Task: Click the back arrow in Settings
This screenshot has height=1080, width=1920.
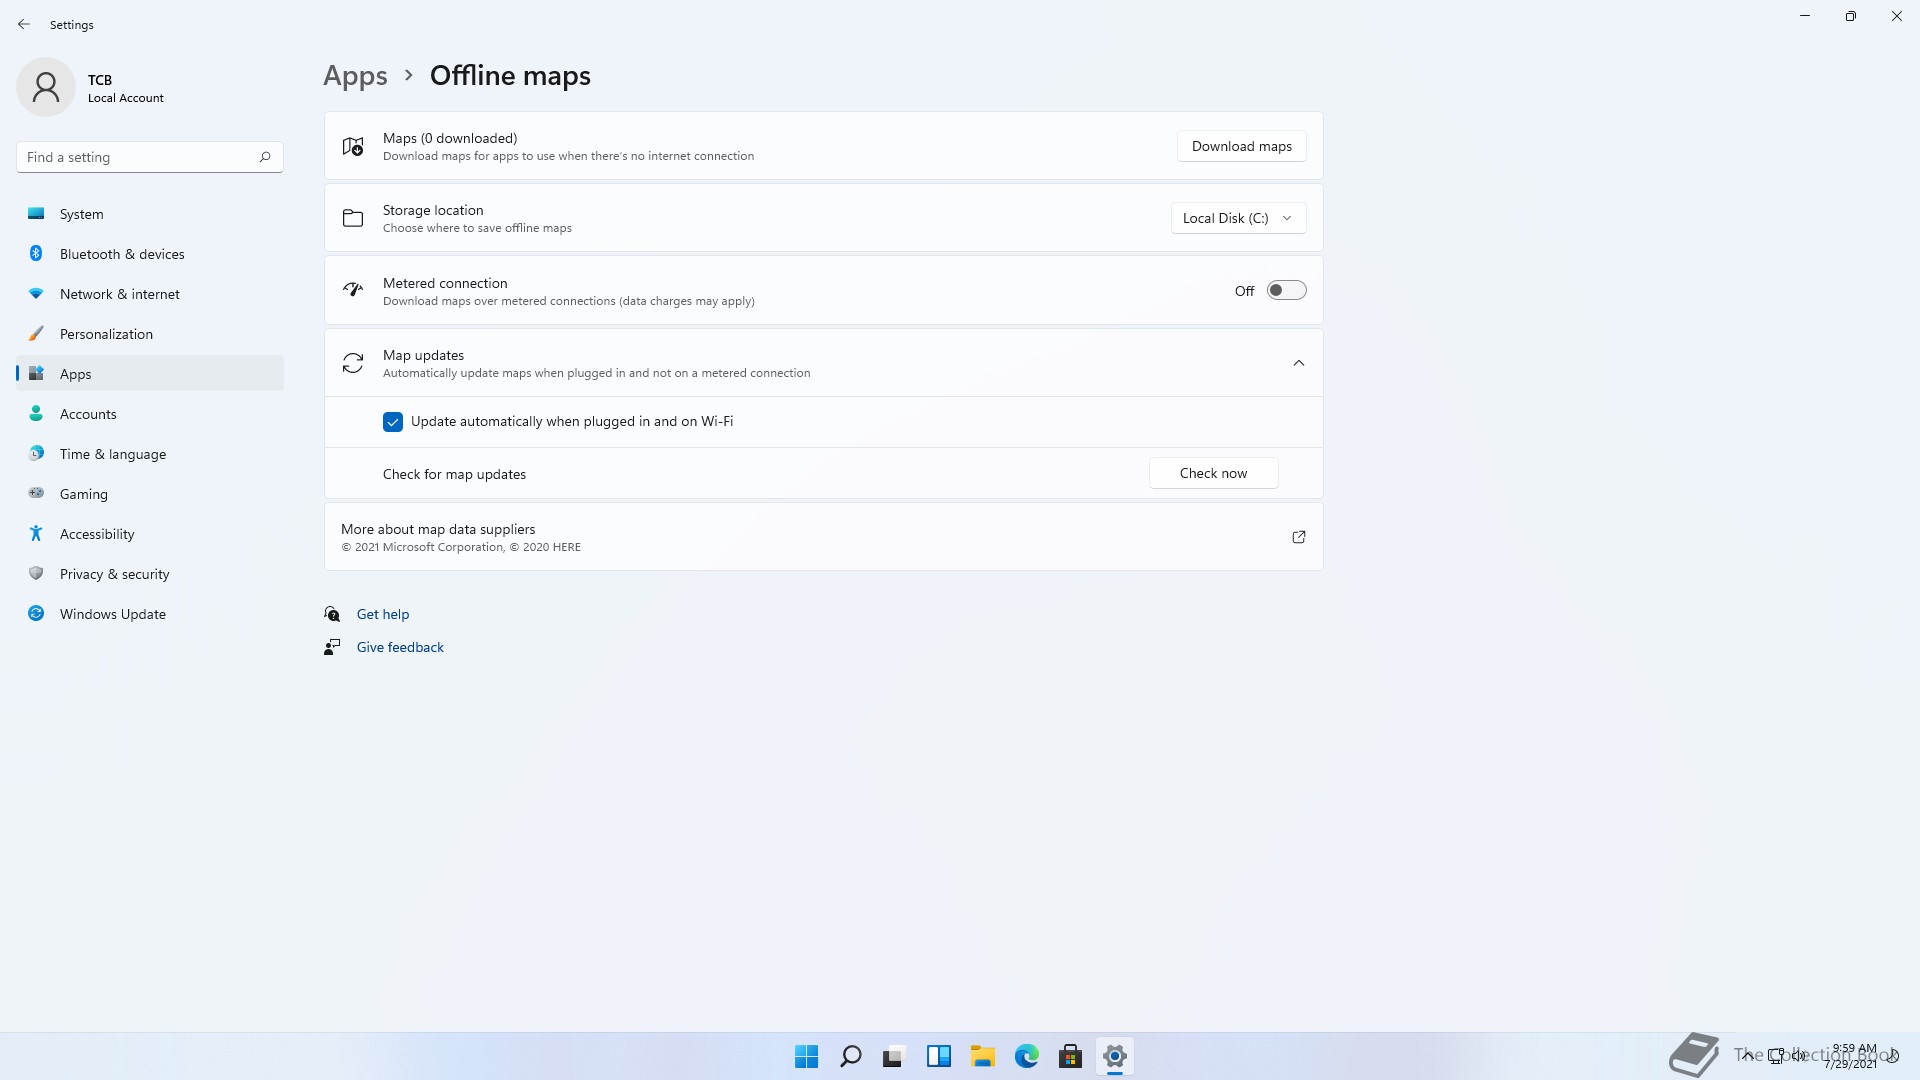Action: (x=24, y=24)
